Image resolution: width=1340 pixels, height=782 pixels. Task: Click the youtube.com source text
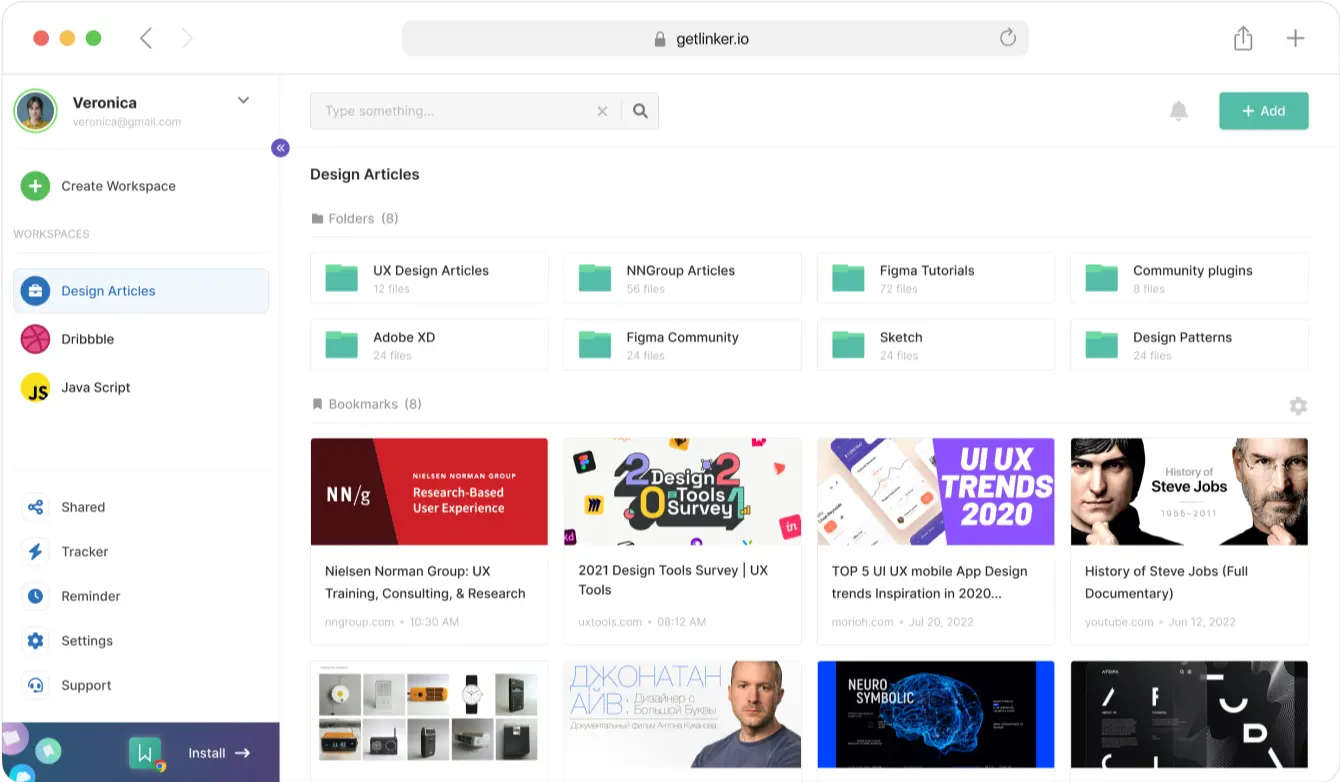(x=1119, y=622)
